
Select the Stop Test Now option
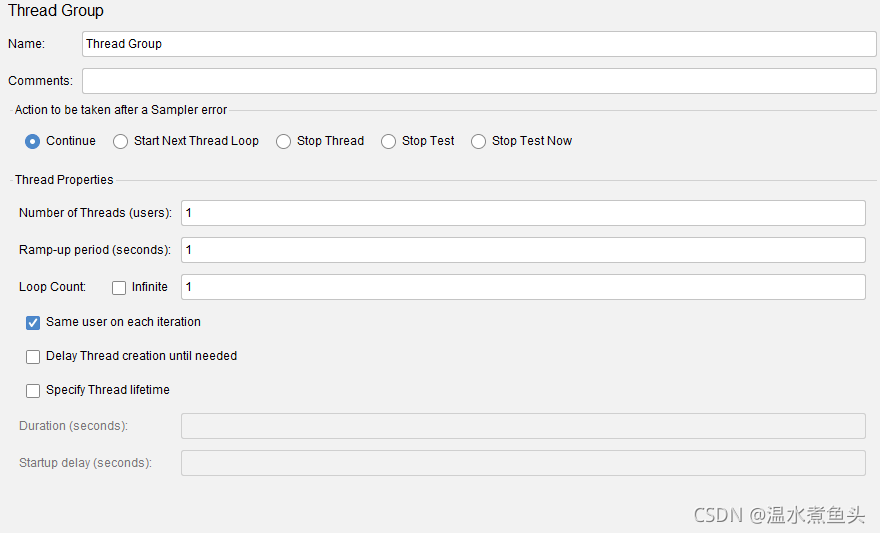(x=479, y=141)
